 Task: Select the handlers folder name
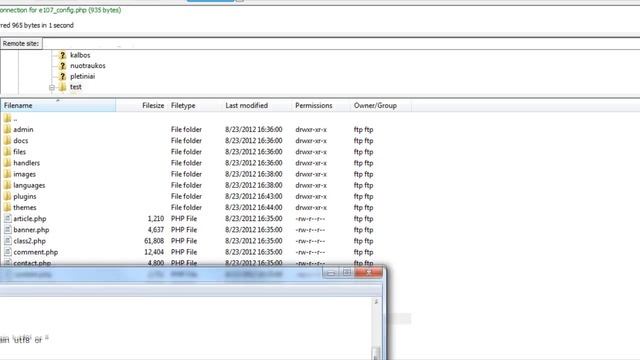tap(27, 163)
